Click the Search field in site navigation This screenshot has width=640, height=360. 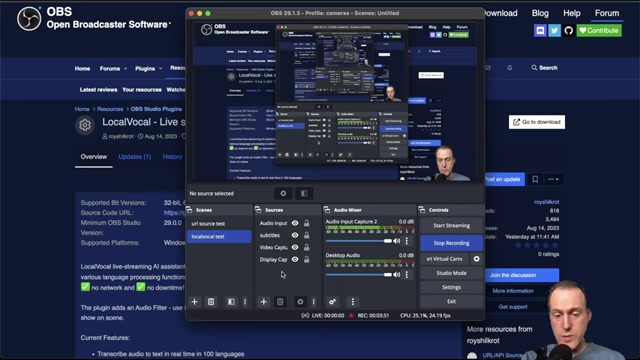point(544,68)
